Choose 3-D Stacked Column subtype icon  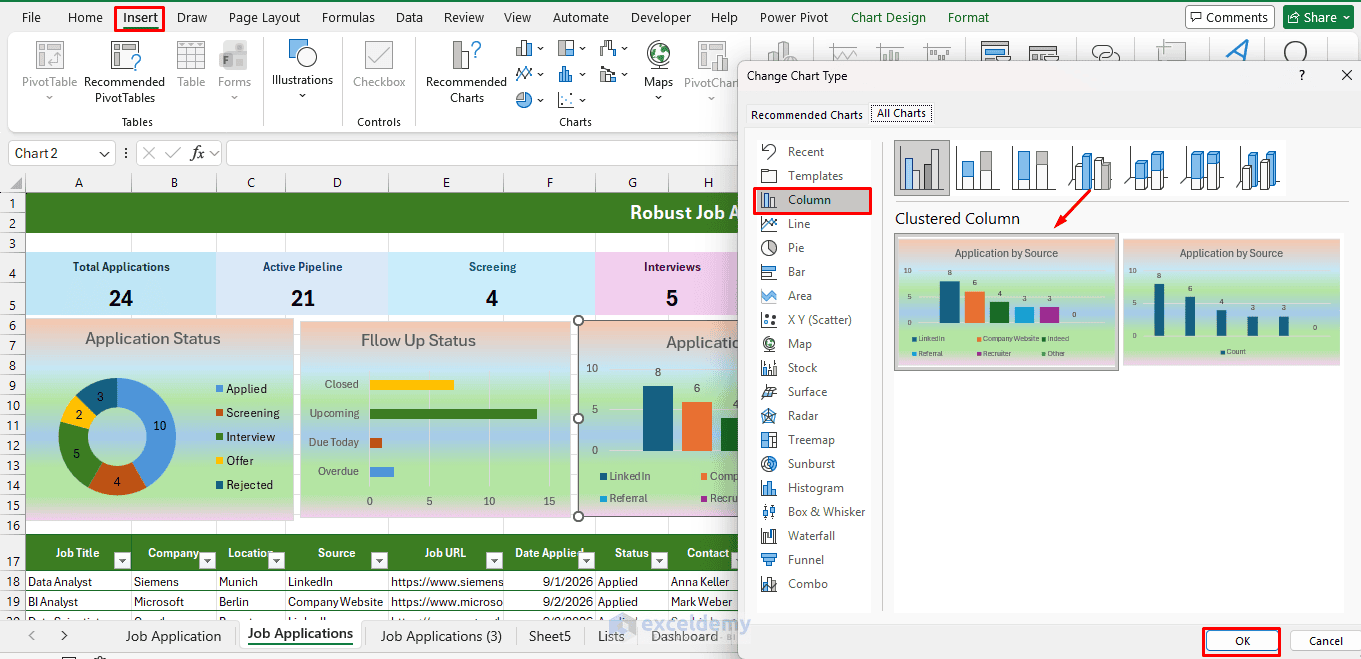(x=1147, y=167)
